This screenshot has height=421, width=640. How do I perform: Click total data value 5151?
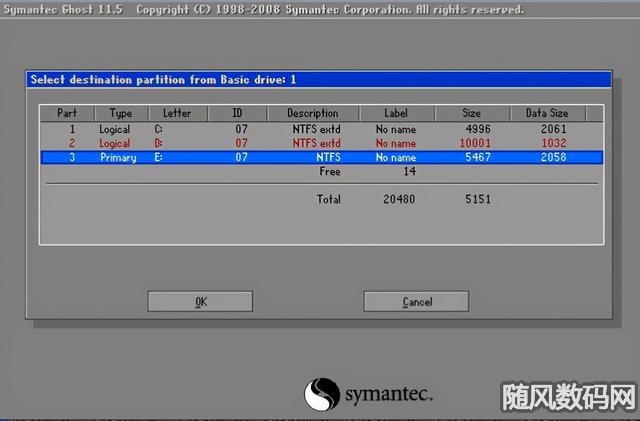point(478,199)
